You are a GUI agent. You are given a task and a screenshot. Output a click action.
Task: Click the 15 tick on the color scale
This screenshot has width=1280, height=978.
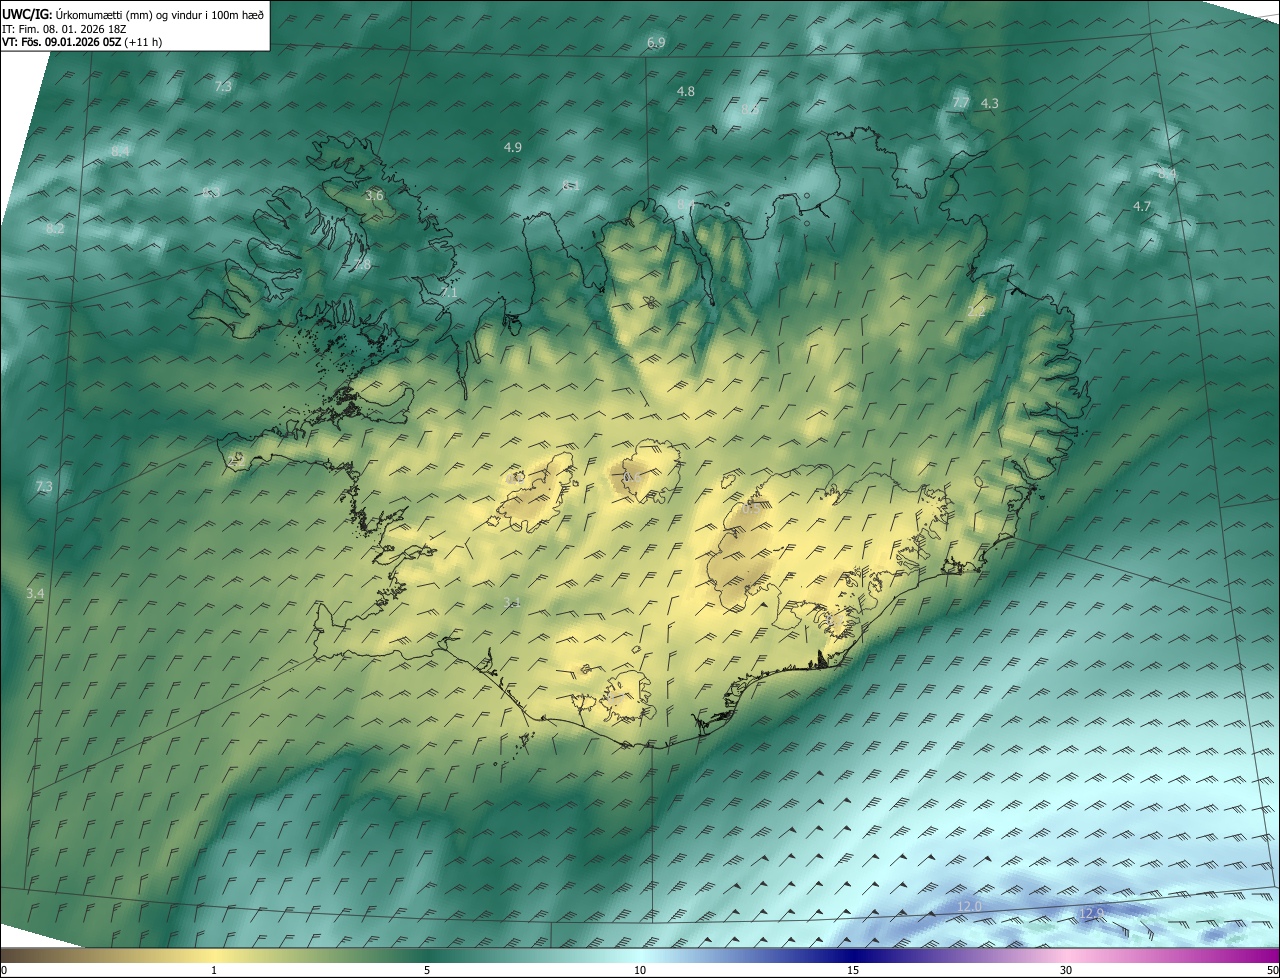tap(853, 971)
